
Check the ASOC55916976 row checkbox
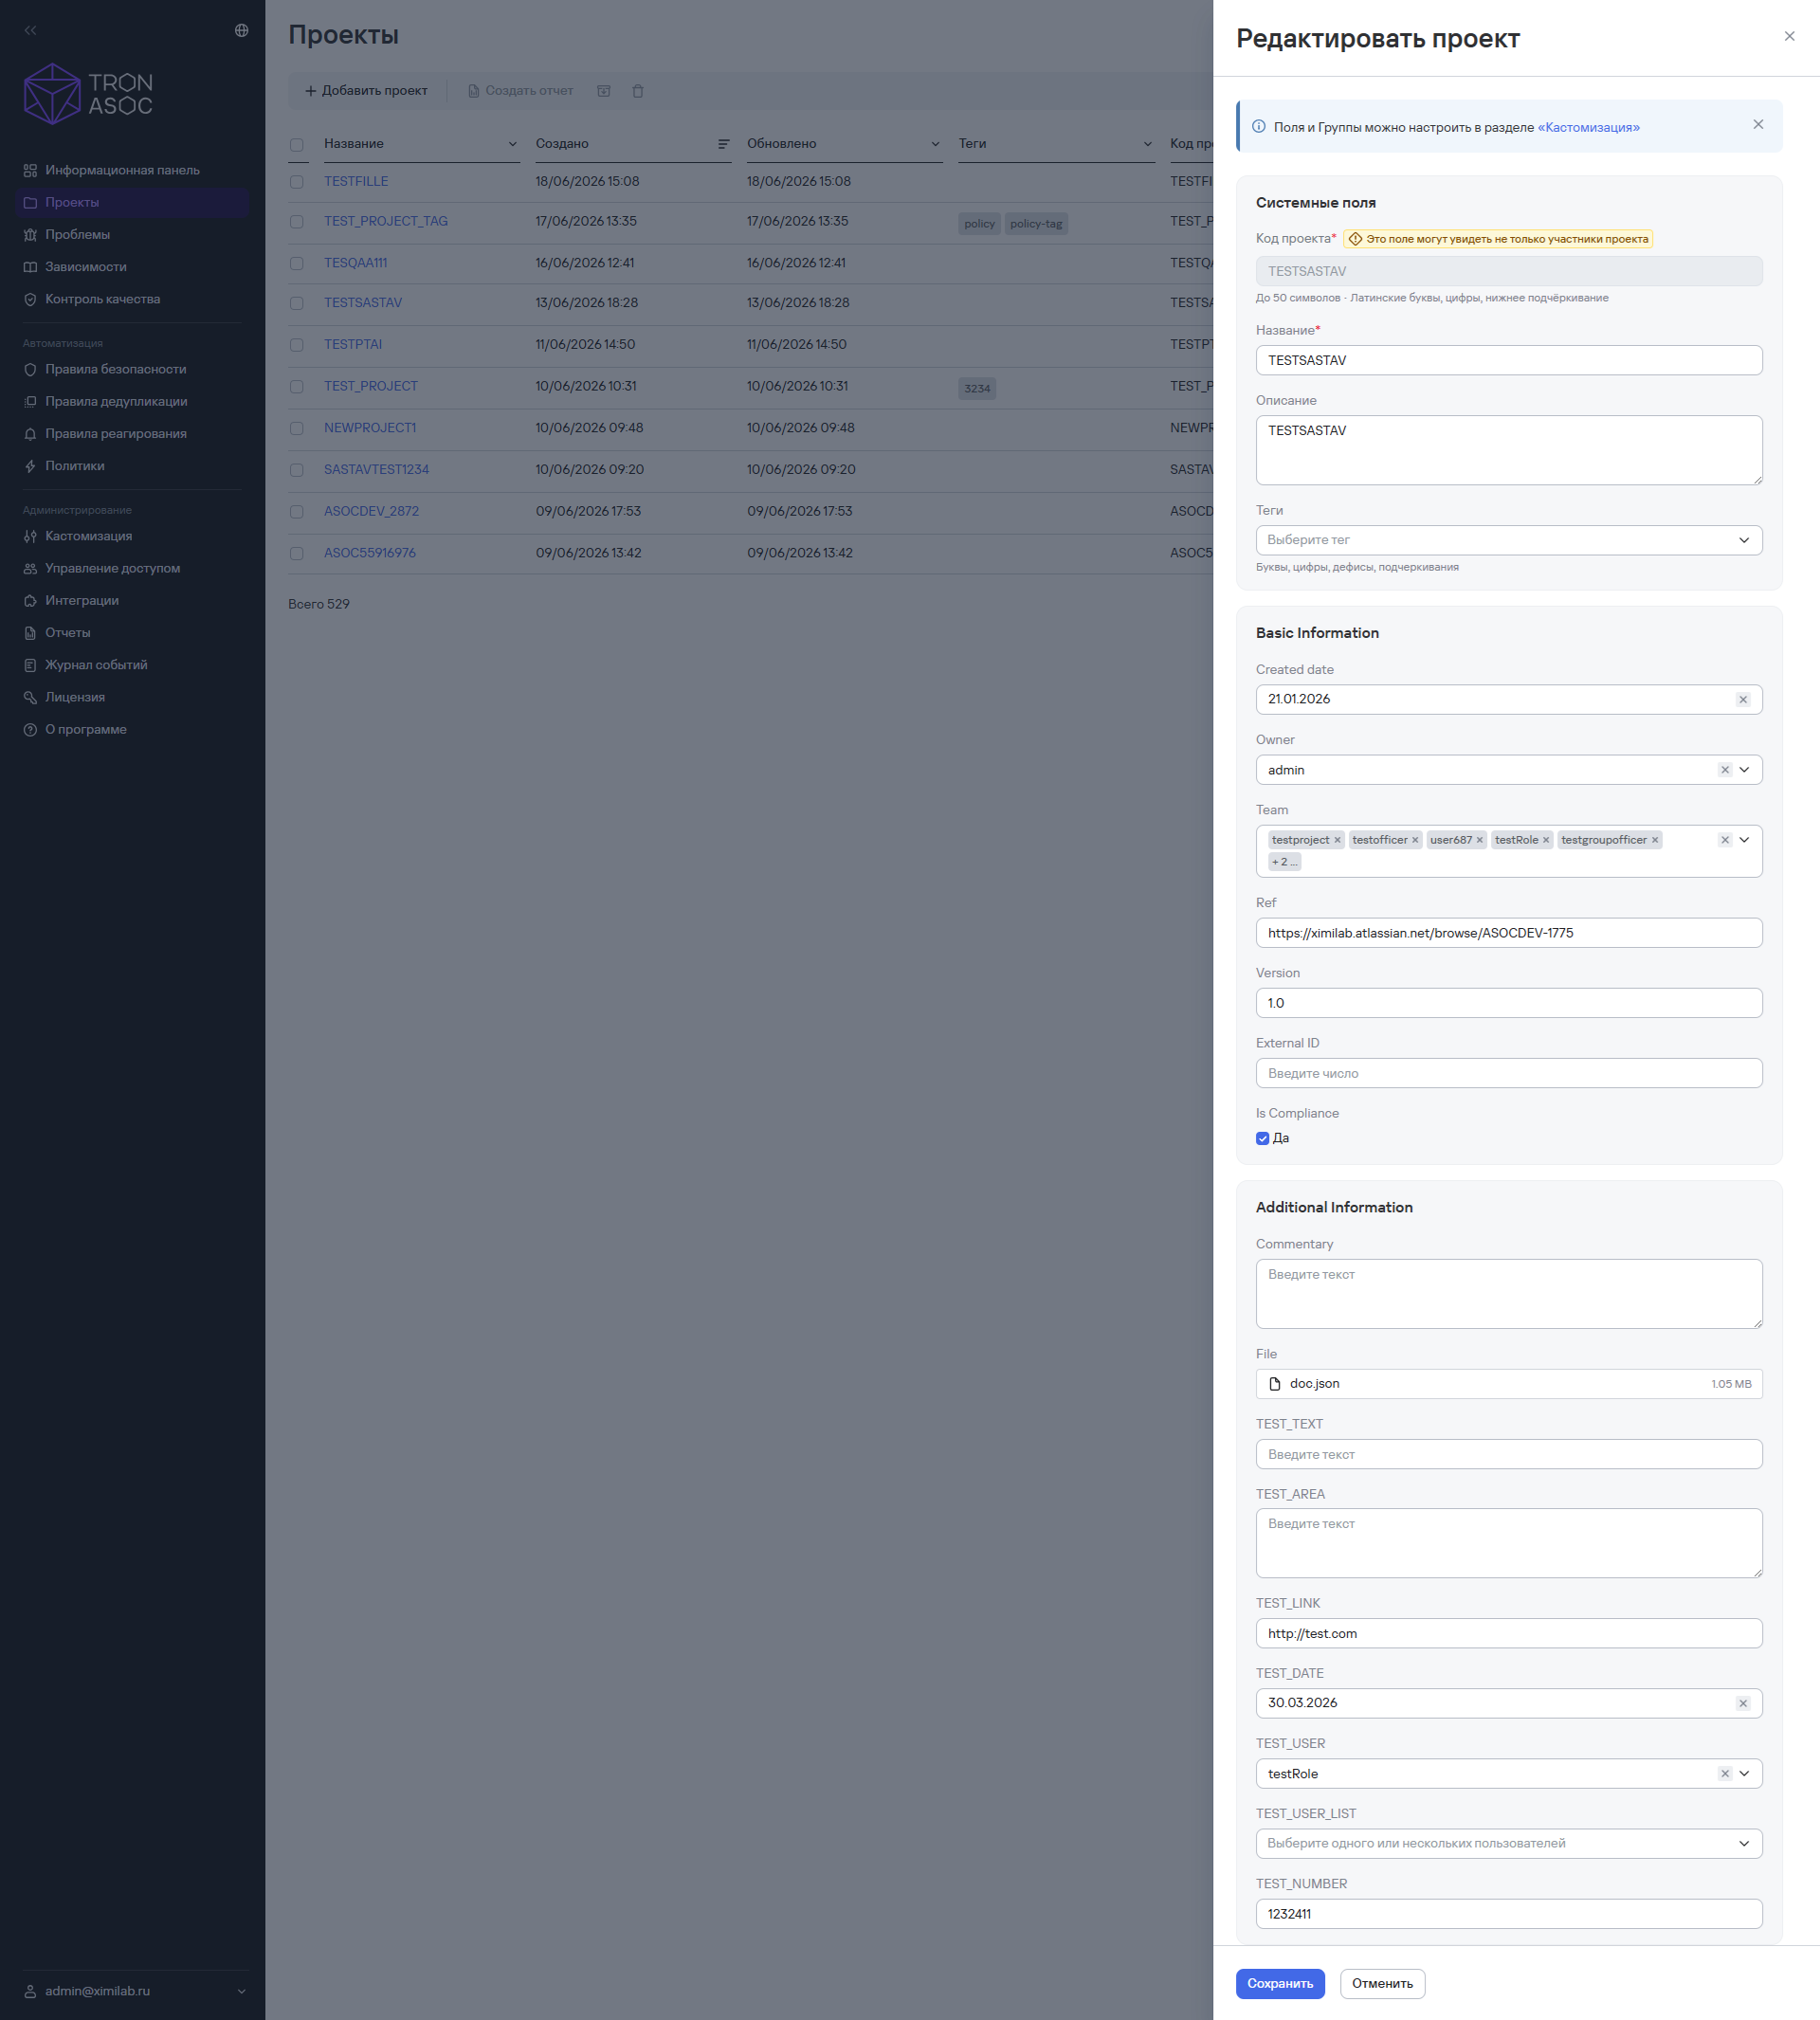pyautogui.click(x=297, y=553)
